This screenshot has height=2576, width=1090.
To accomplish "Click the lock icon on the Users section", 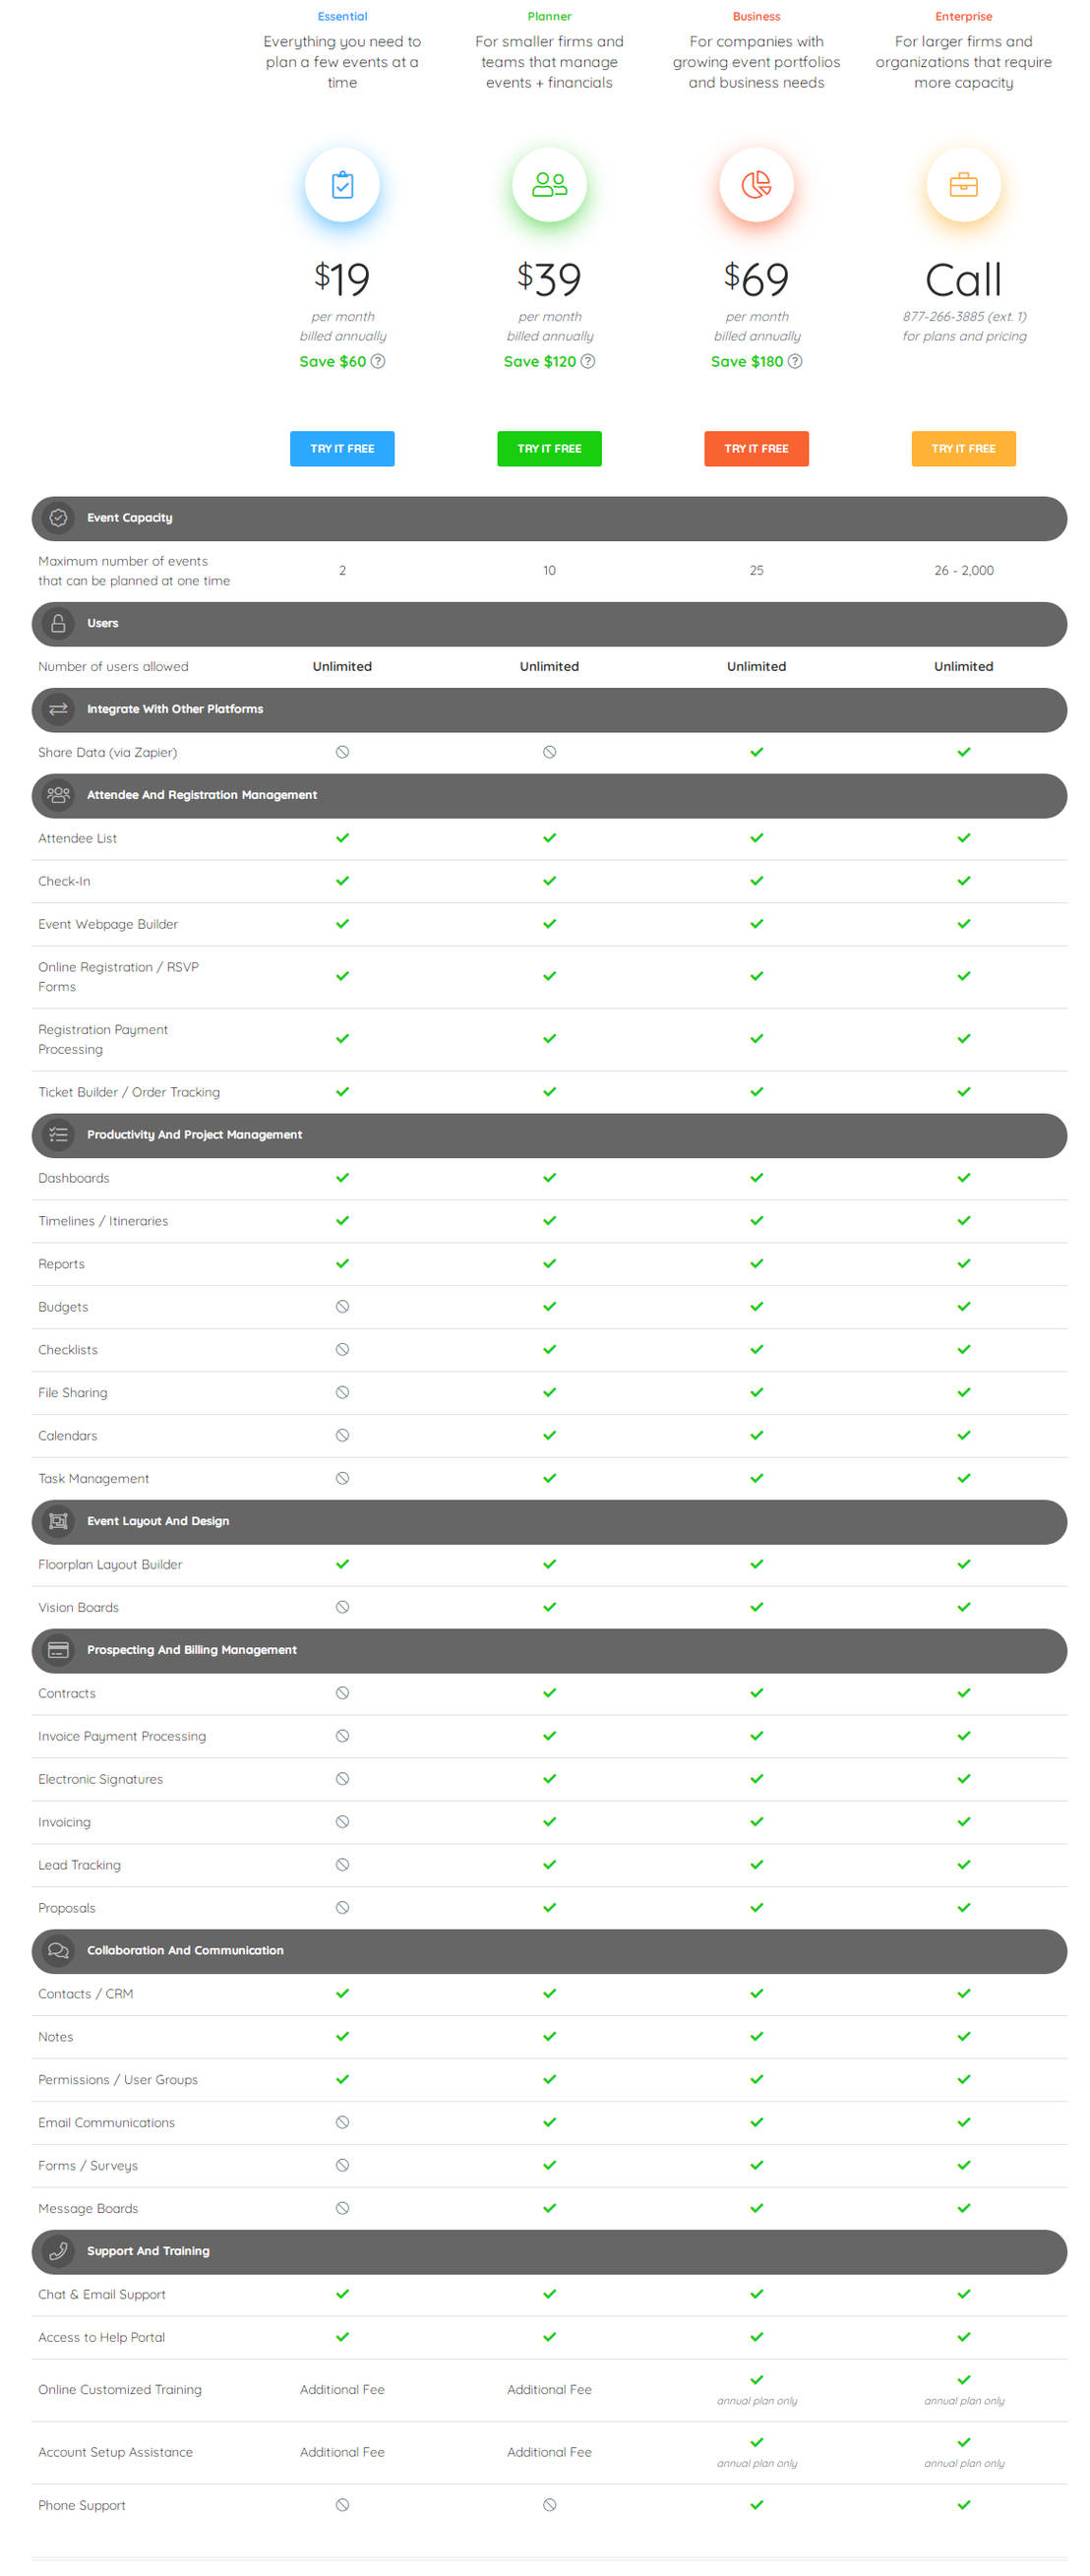I will (58, 623).
